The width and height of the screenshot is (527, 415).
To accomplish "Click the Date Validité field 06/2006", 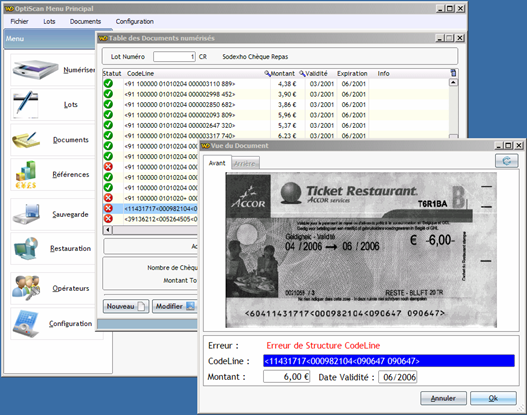I will click(398, 377).
